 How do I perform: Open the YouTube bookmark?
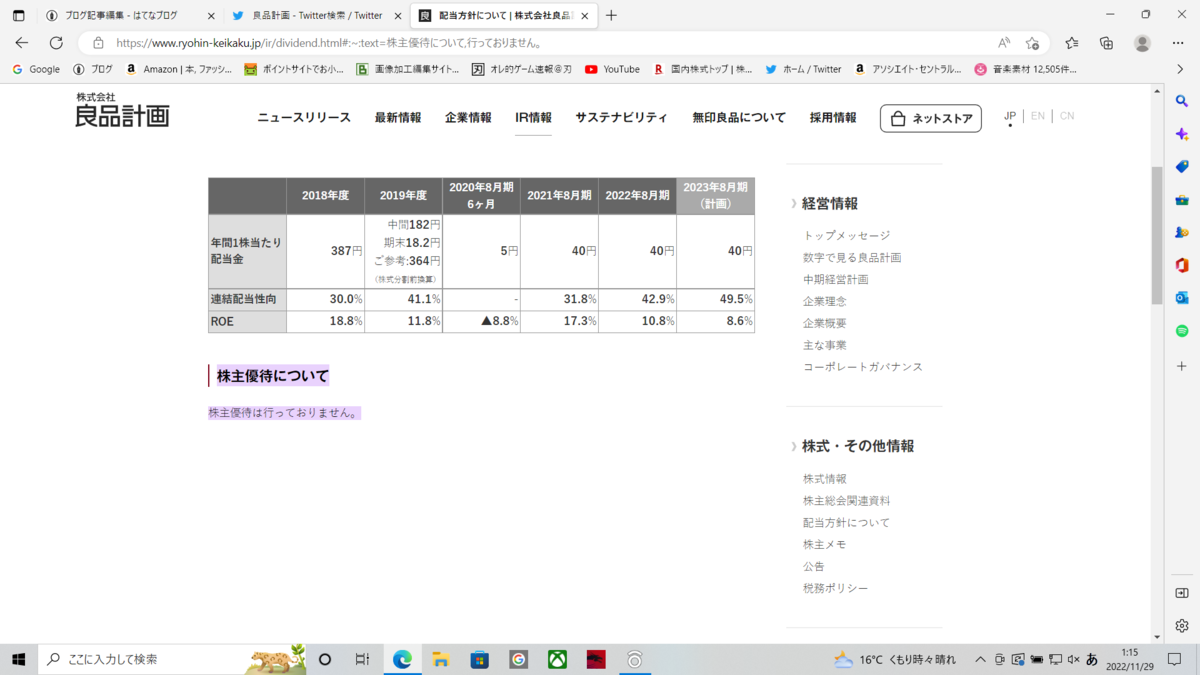click(612, 69)
